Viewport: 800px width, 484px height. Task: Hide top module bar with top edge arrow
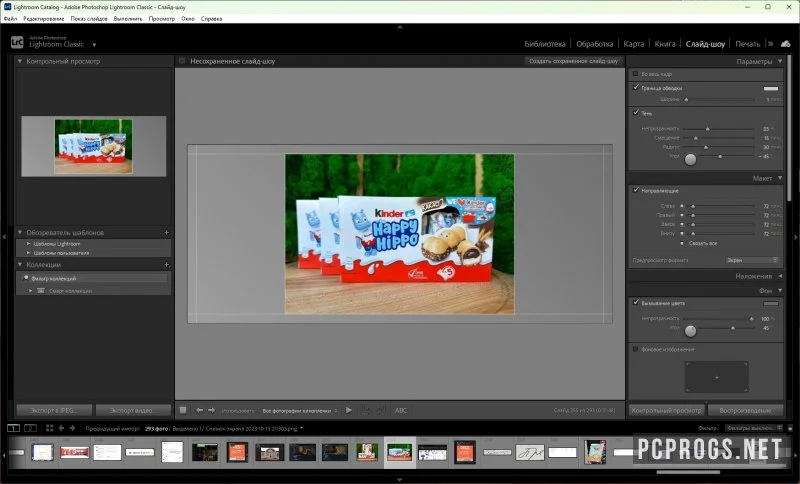tap(399, 27)
